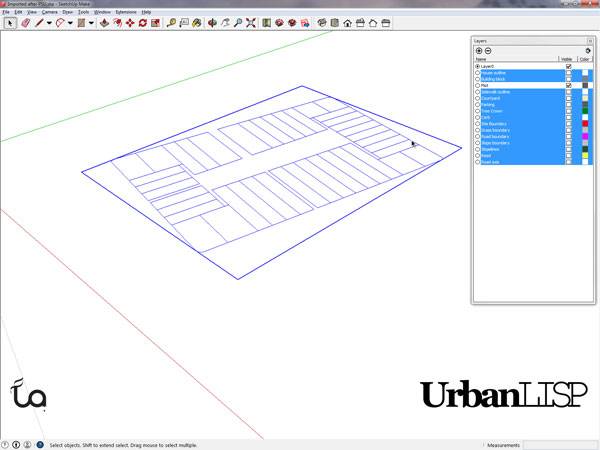Pick the Eraser tool
Image resolution: width=600 pixels, height=450 pixels.
25,22
